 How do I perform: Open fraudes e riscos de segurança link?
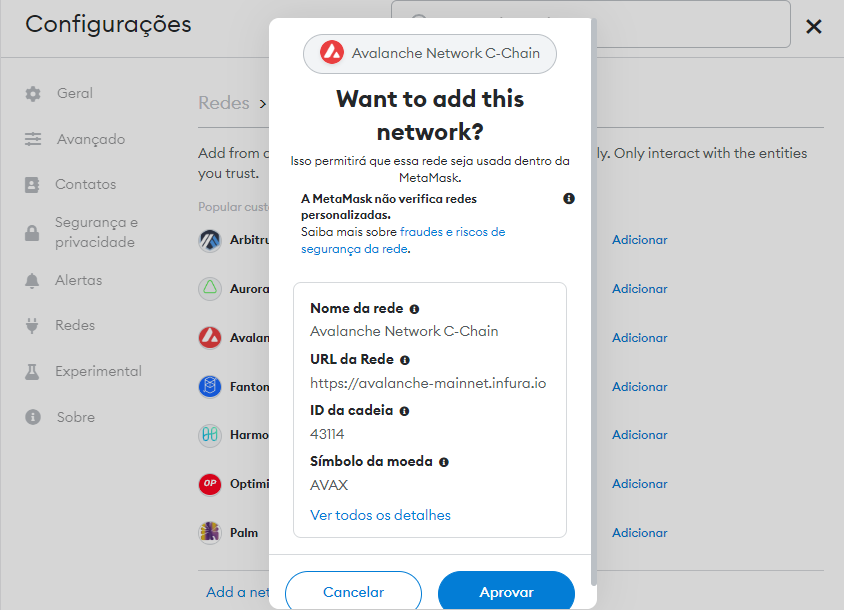[403, 240]
